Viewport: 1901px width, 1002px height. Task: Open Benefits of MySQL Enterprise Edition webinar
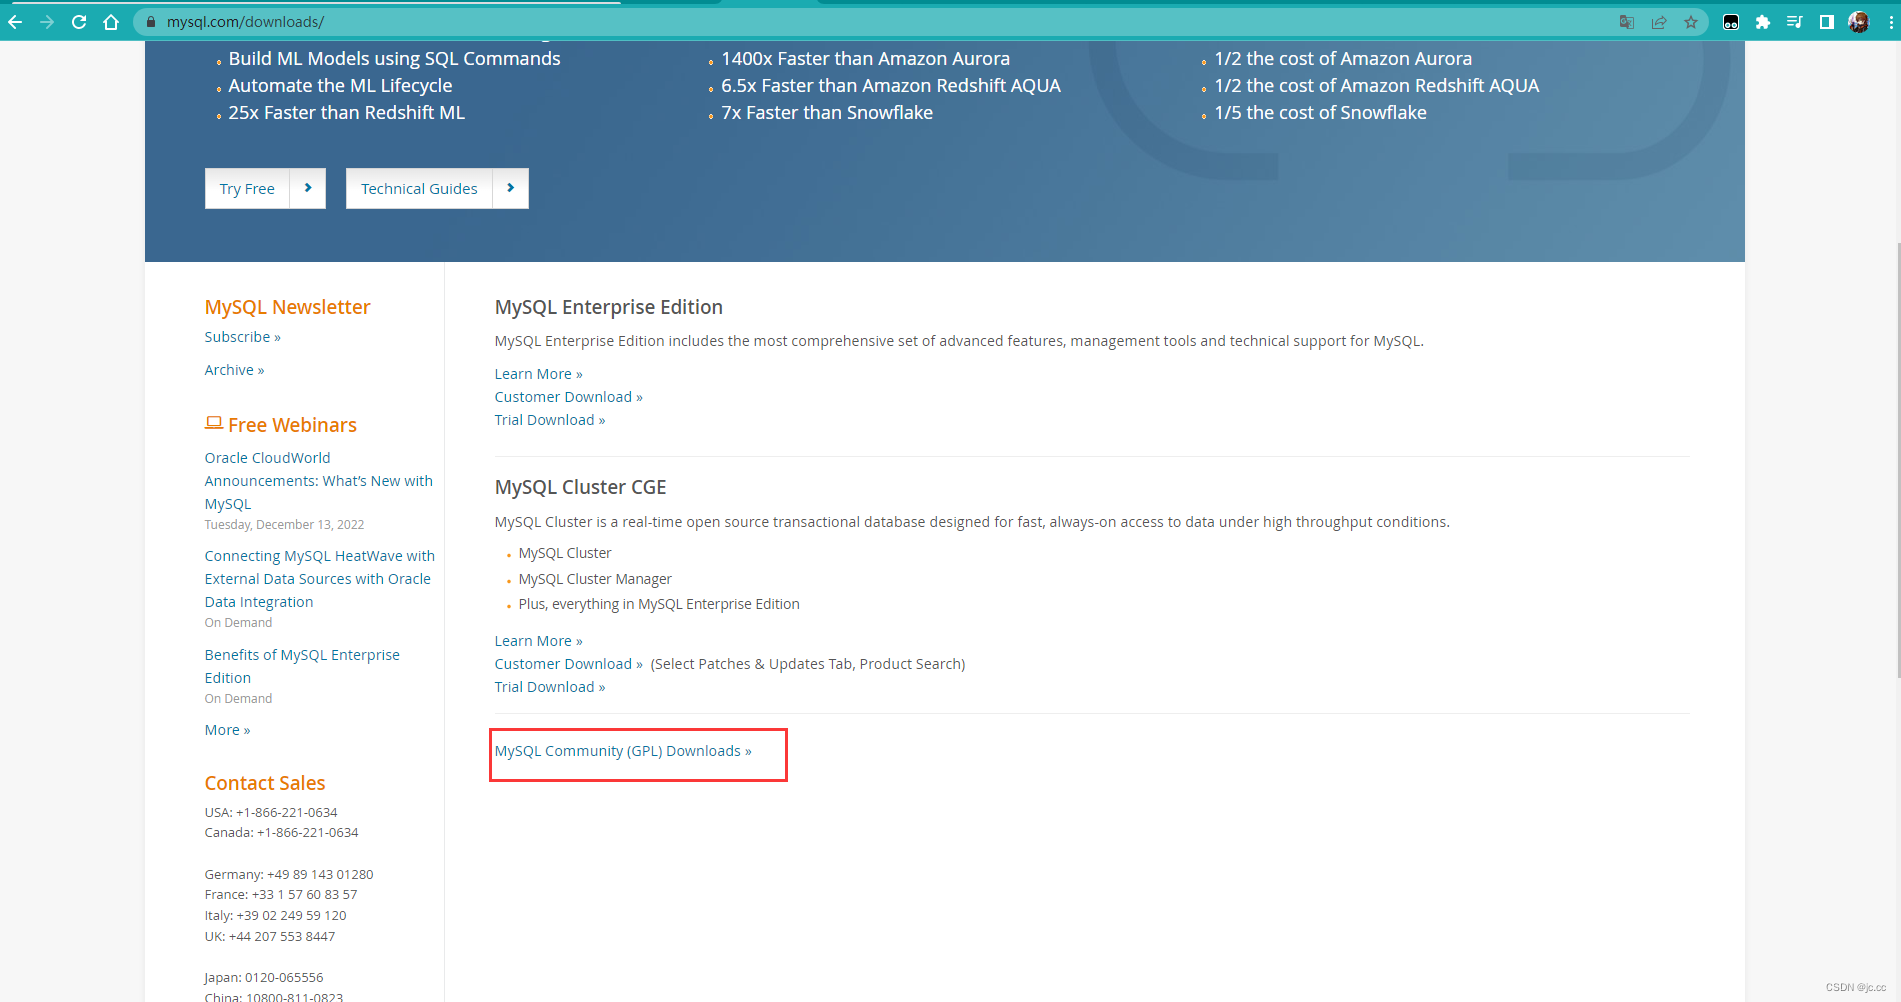coord(302,666)
